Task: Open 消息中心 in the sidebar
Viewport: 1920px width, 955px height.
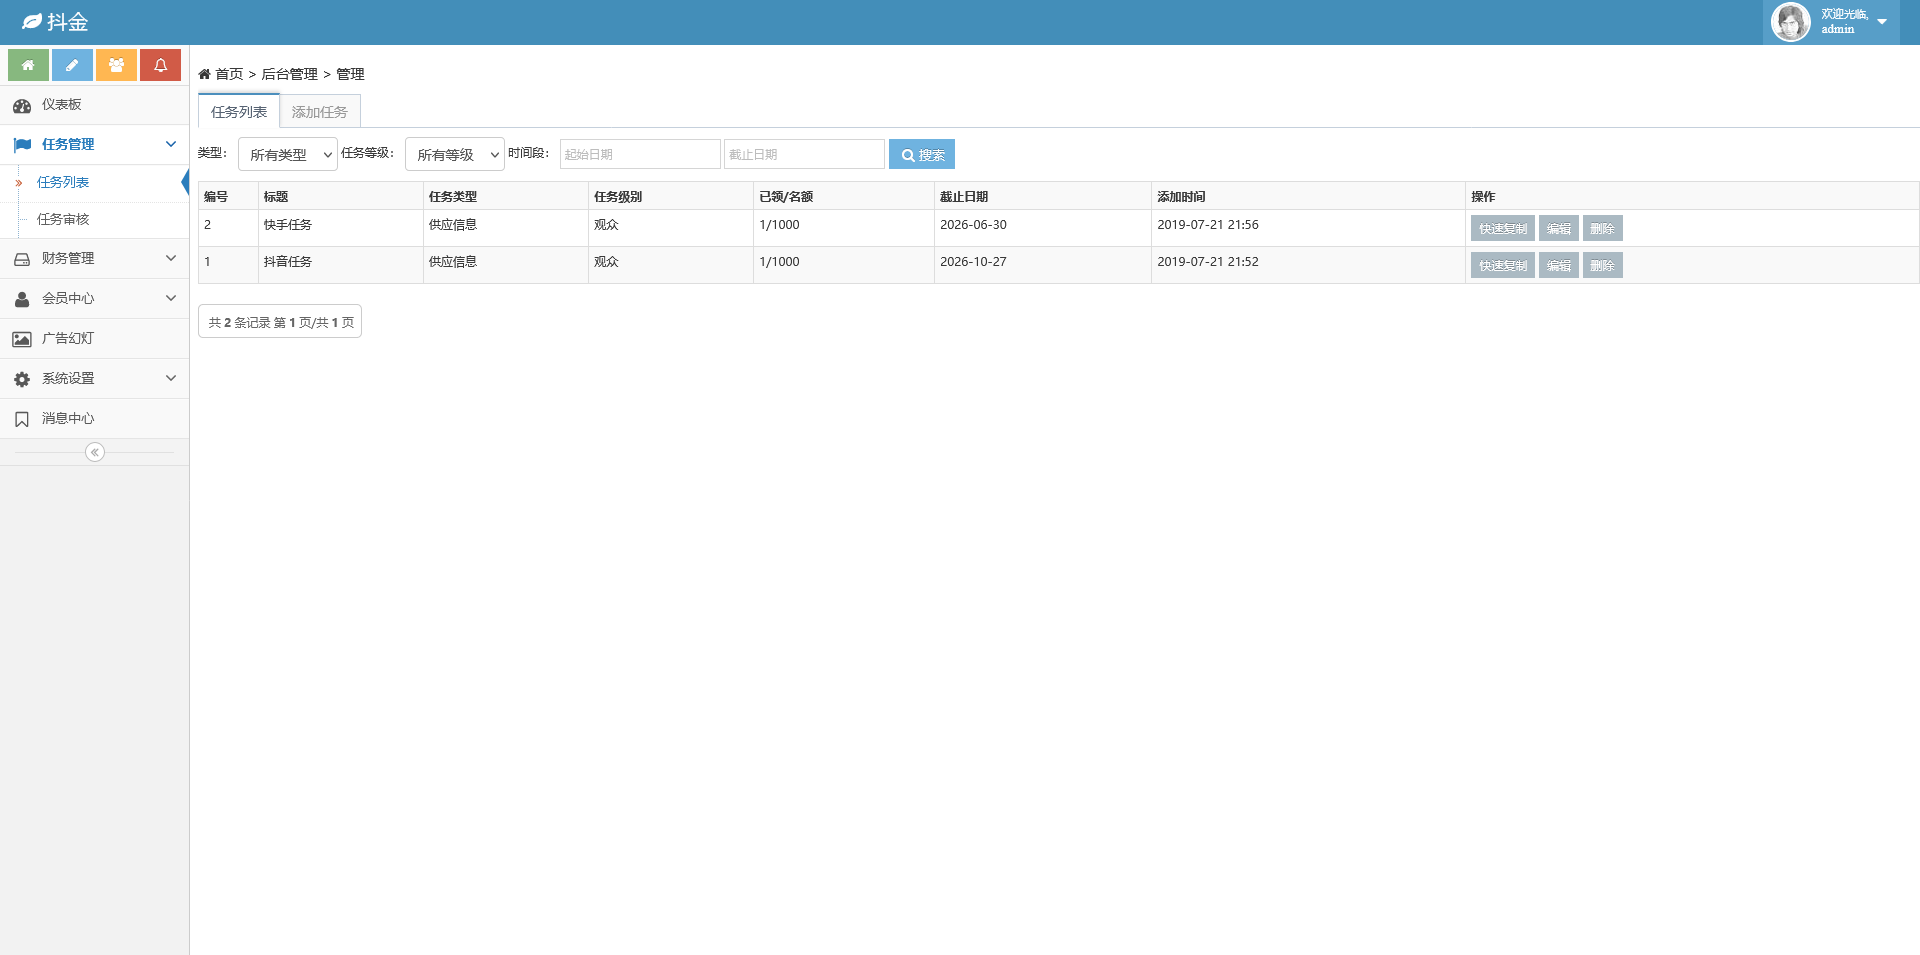Action: [68, 419]
